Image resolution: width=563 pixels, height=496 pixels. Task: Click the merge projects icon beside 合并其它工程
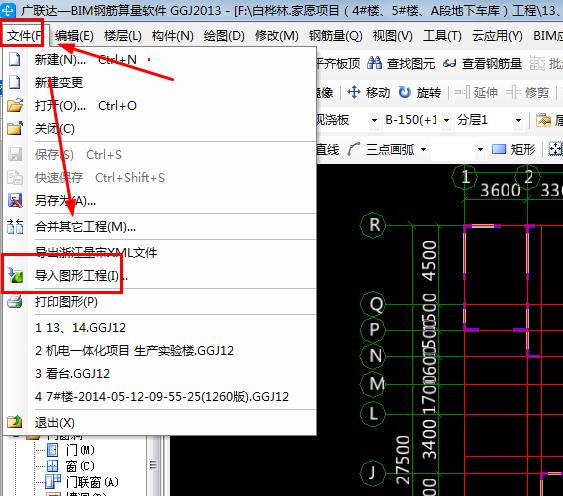click(15, 226)
